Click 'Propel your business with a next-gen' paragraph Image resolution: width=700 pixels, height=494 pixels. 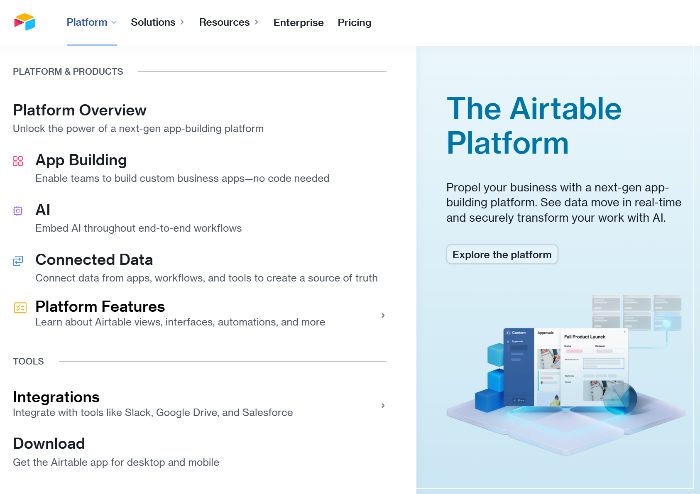(563, 203)
